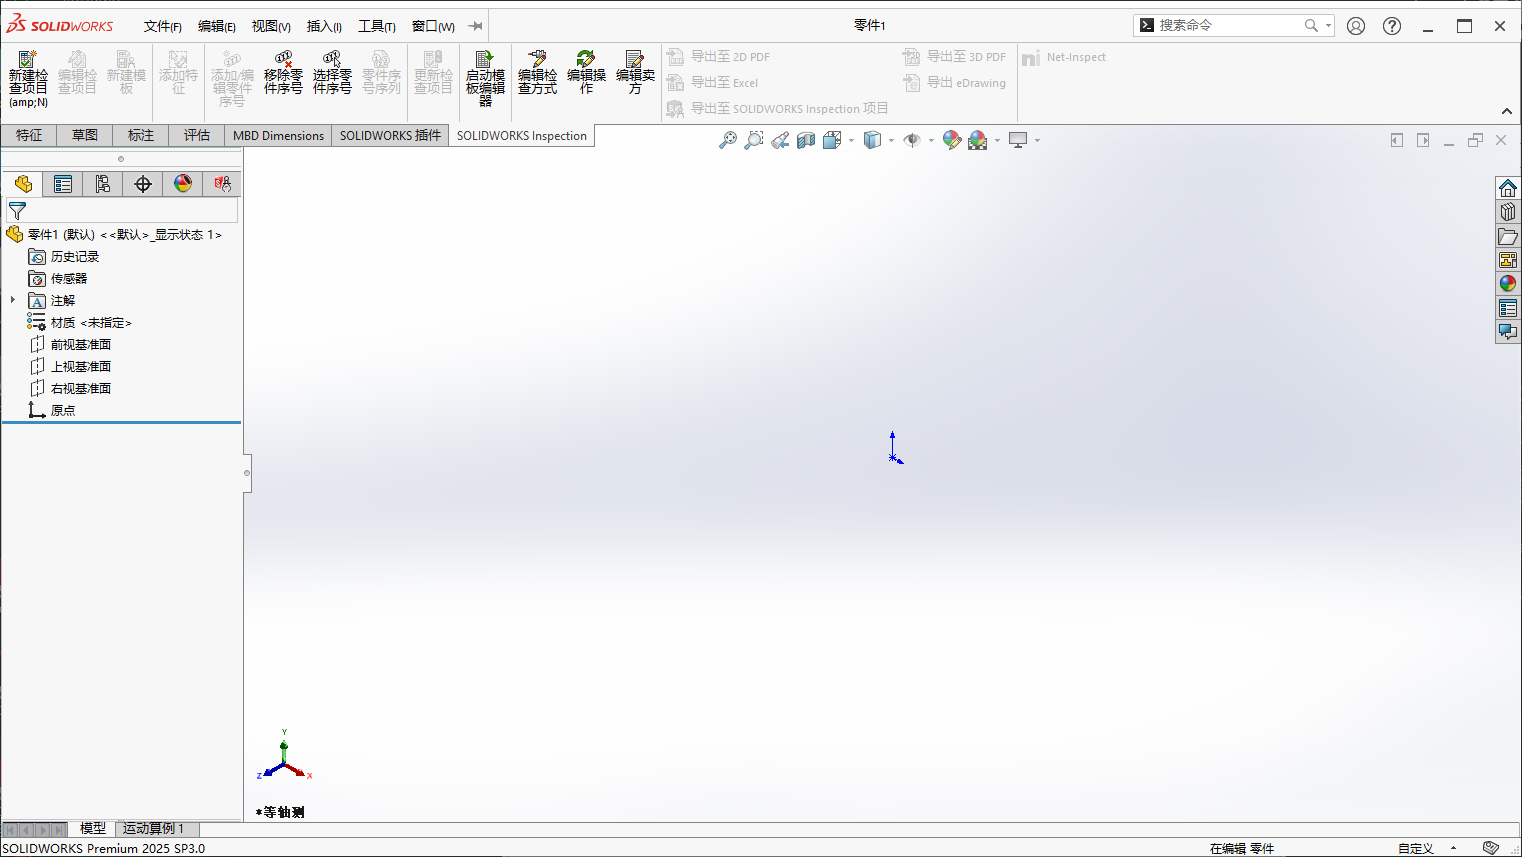Select the Zoom to Area tool
The image size is (1522, 857).
pos(752,139)
